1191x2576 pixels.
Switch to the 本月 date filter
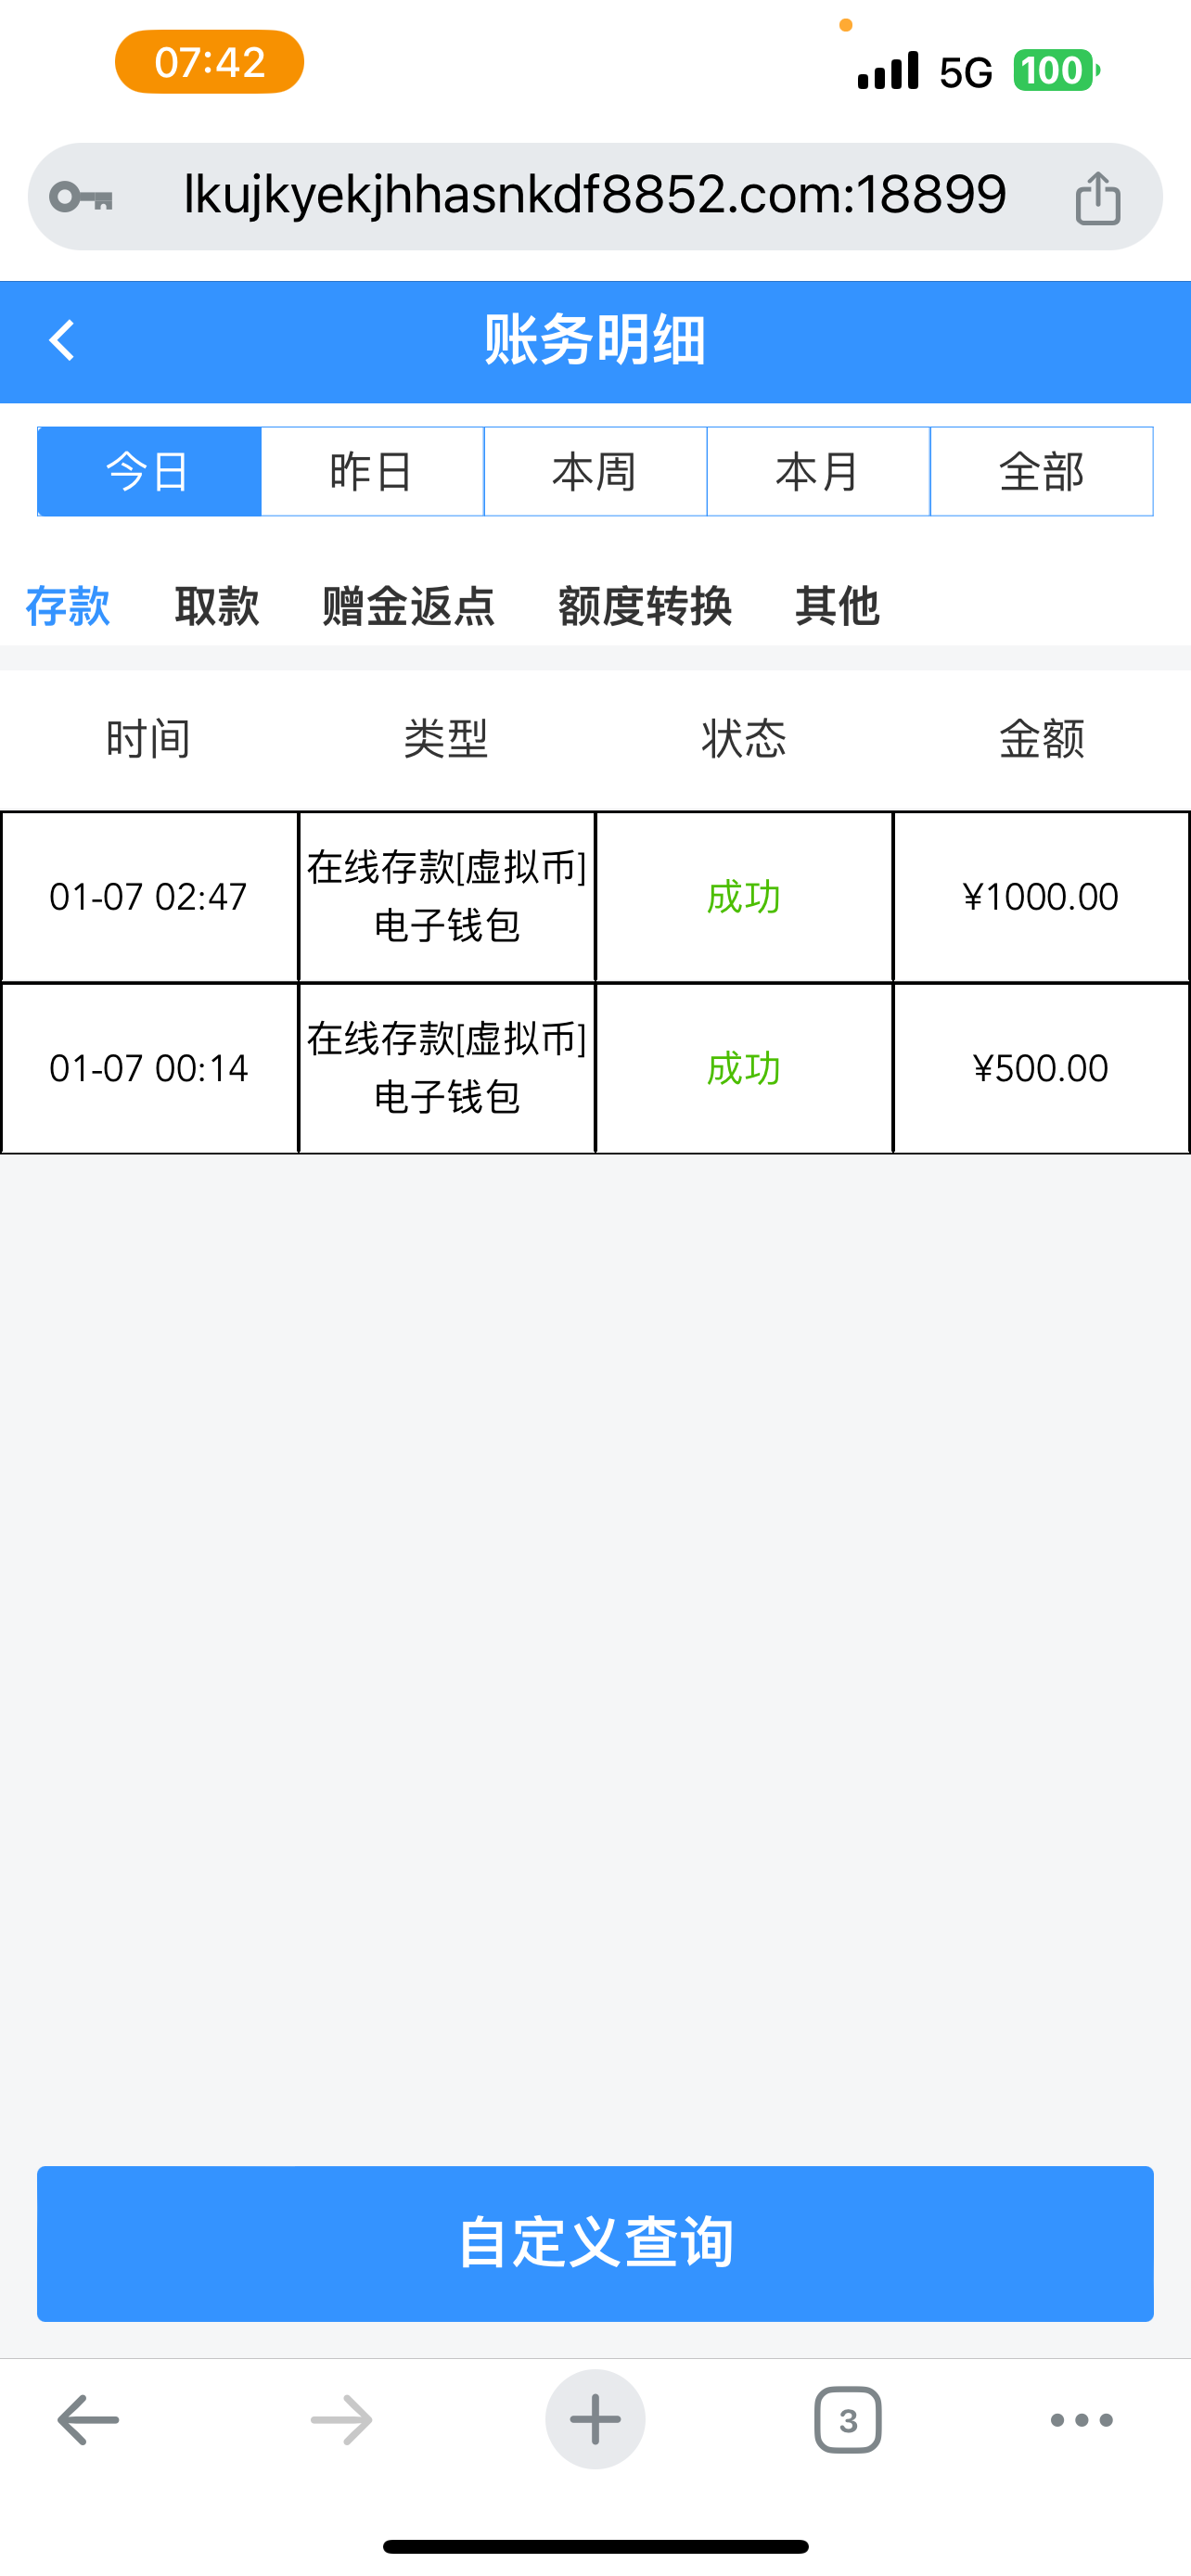tap(818, 471)
